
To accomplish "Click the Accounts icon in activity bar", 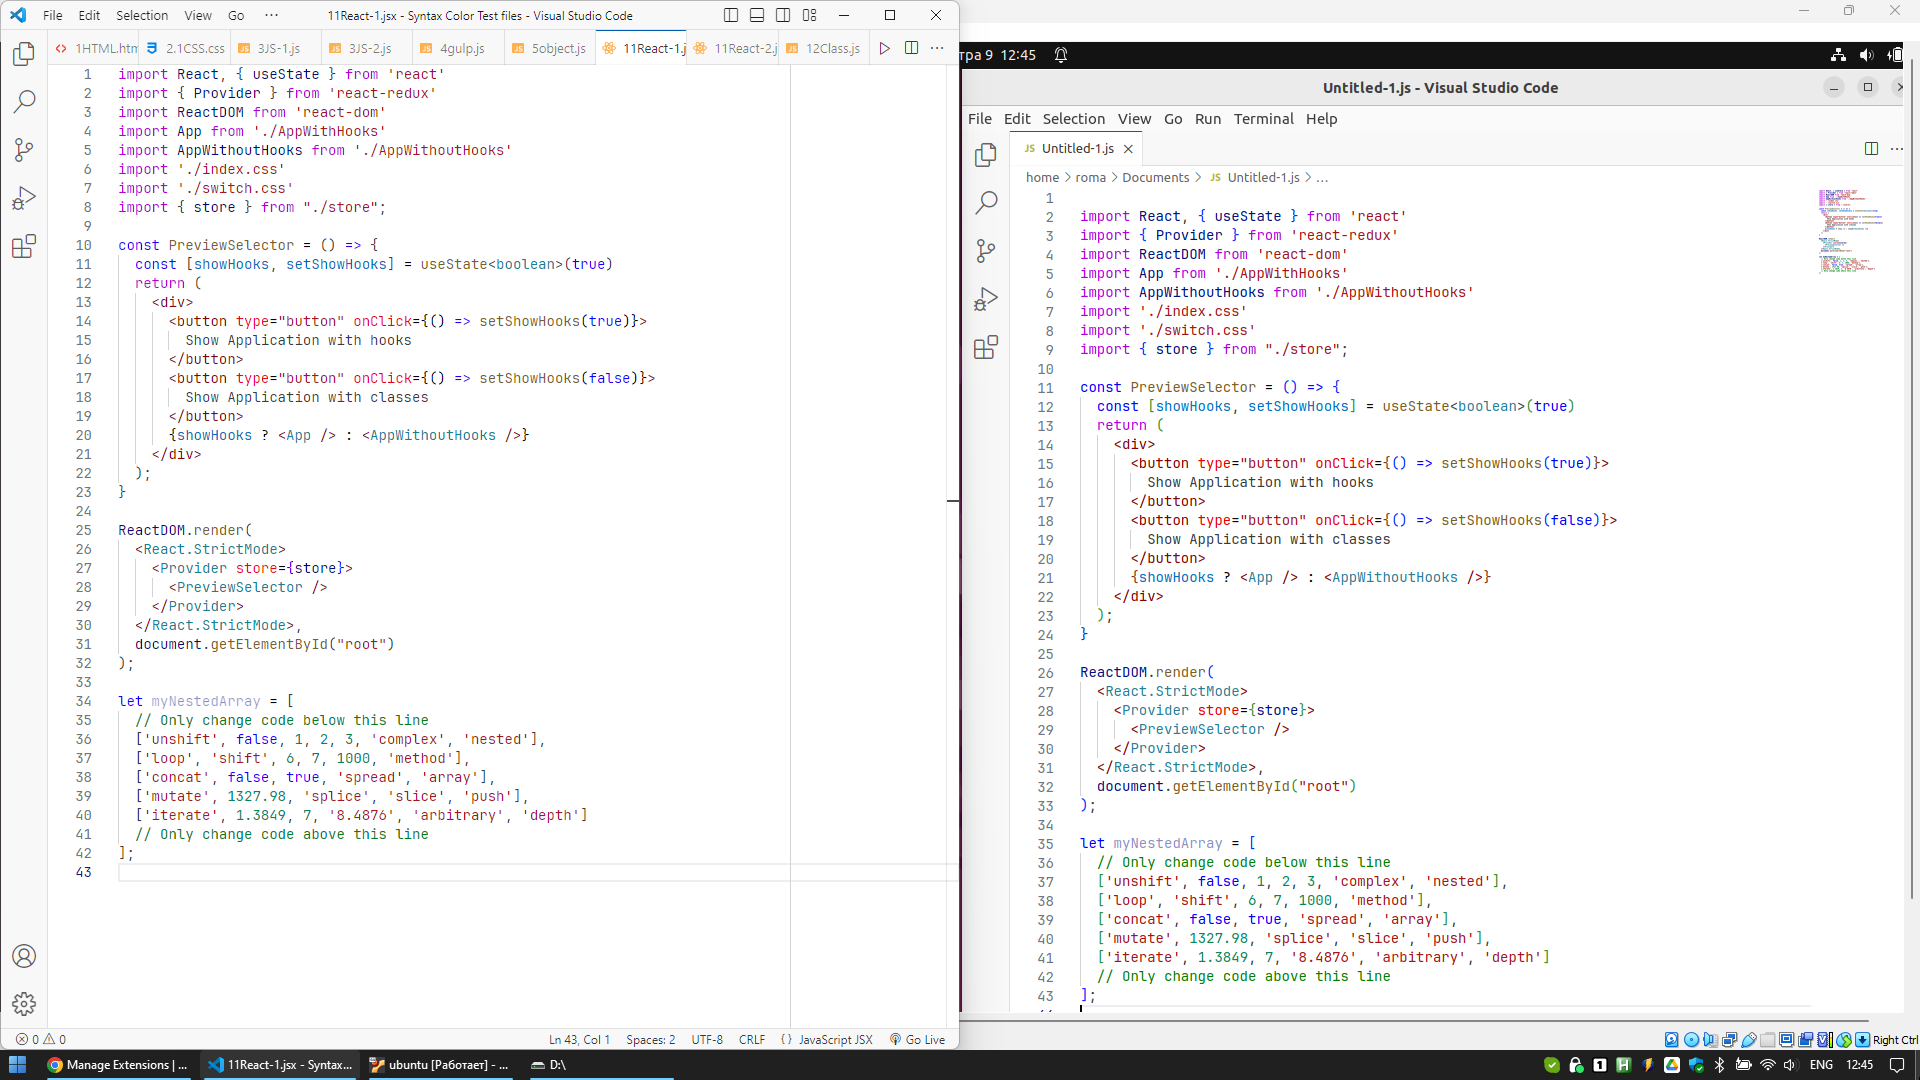I will (x=24, y=956).
